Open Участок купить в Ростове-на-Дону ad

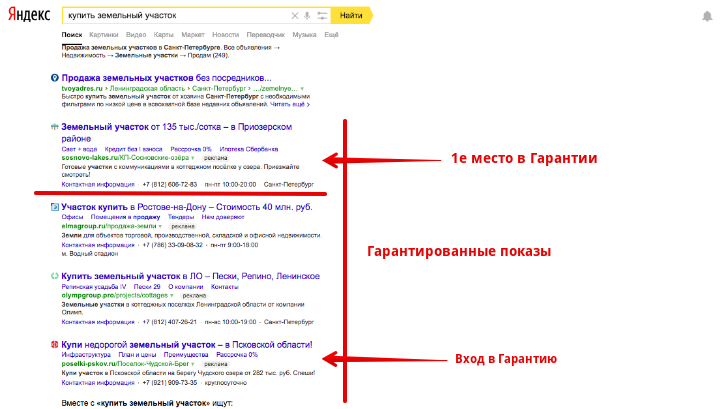point(187,207)
